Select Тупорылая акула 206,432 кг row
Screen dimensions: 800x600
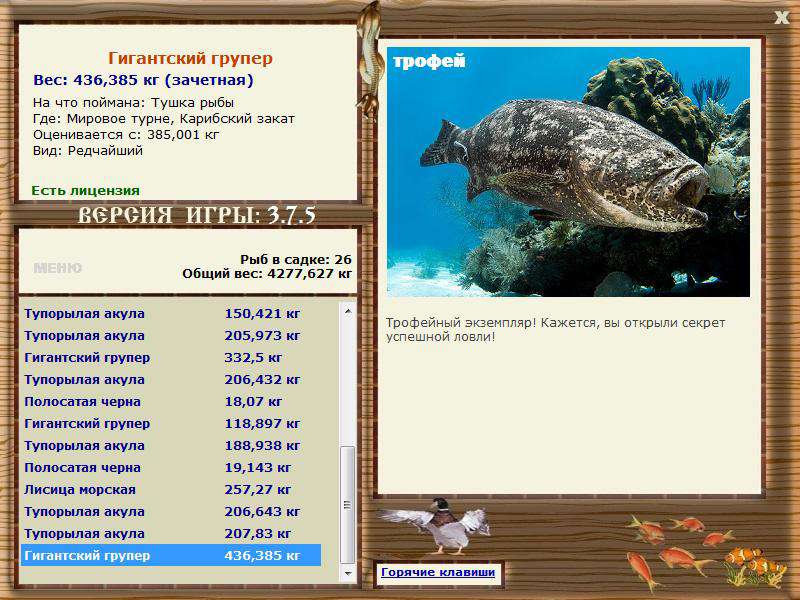coord(171,380)
